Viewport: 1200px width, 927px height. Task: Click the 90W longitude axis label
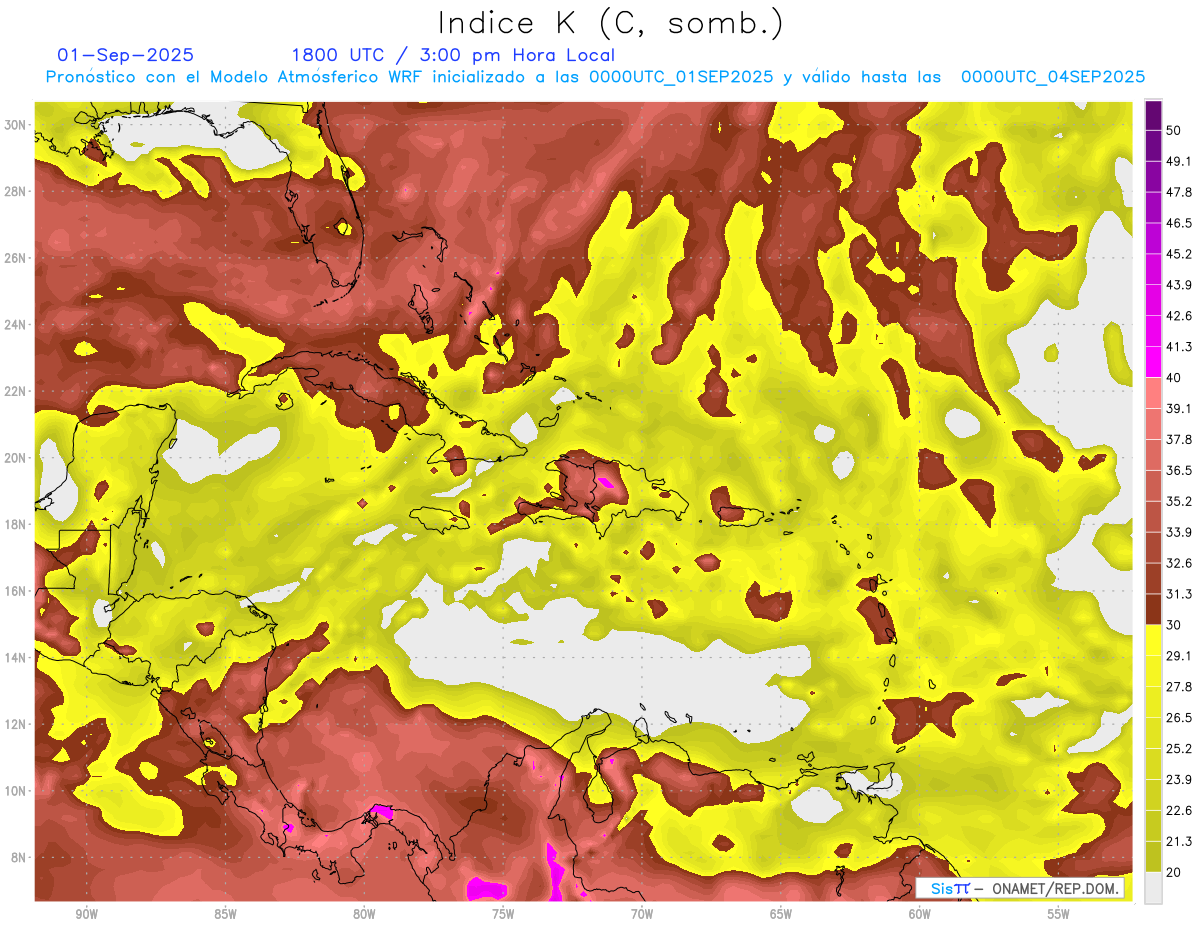point(86,914)
